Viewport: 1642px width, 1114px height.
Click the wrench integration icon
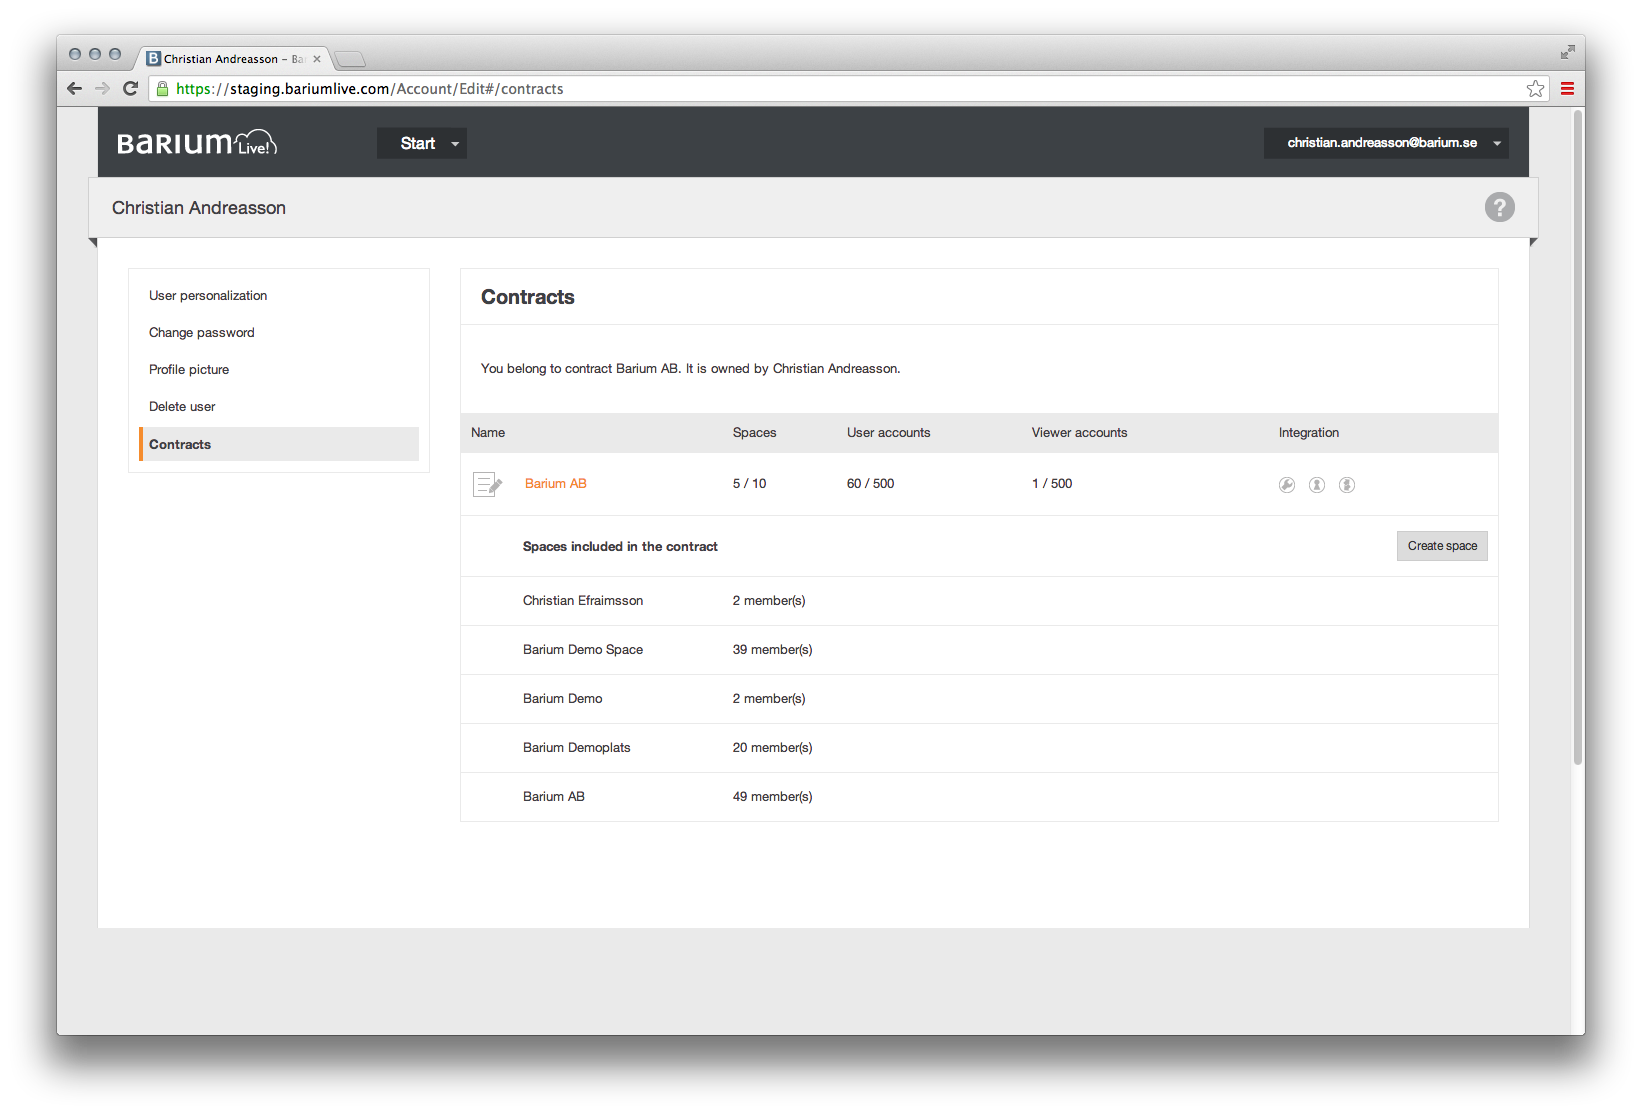point(1287,485)
